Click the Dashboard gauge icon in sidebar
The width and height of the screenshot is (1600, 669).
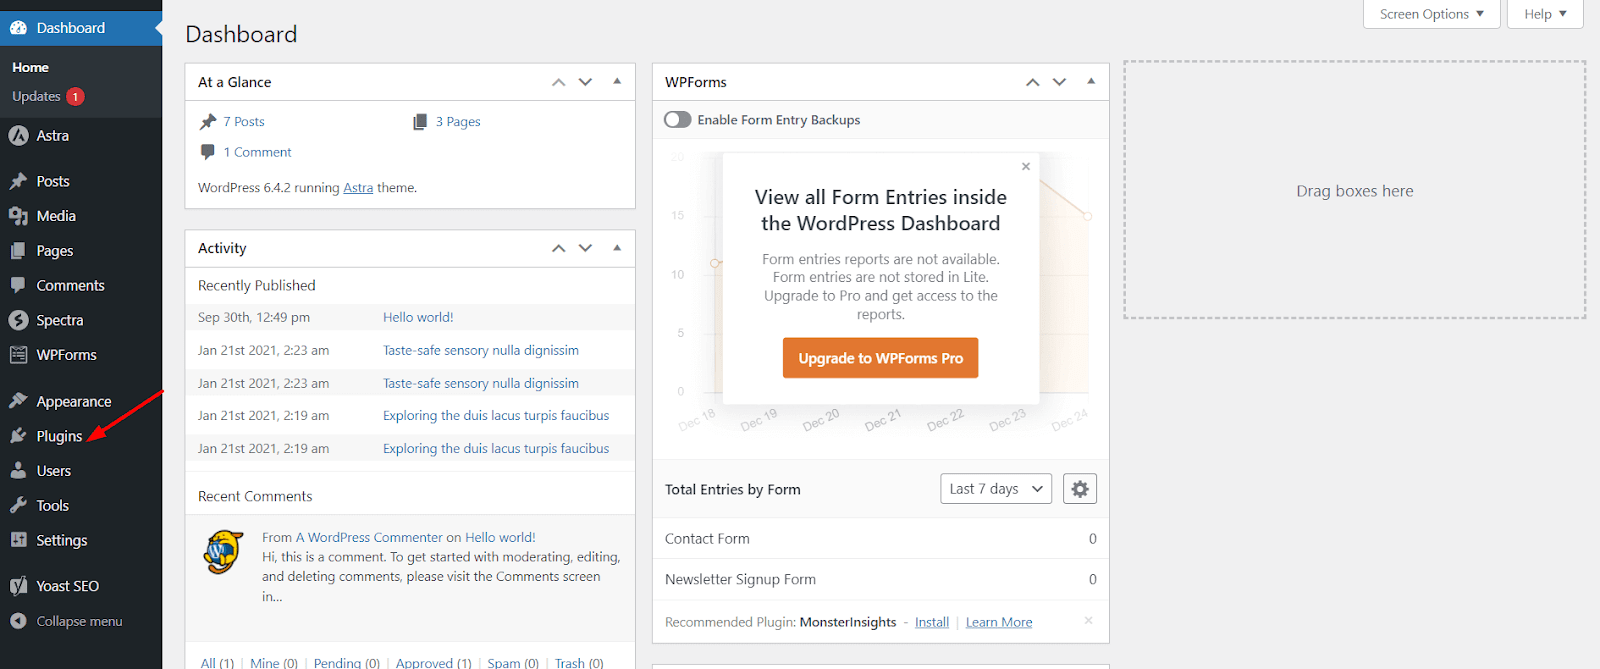tap(18, 28)
